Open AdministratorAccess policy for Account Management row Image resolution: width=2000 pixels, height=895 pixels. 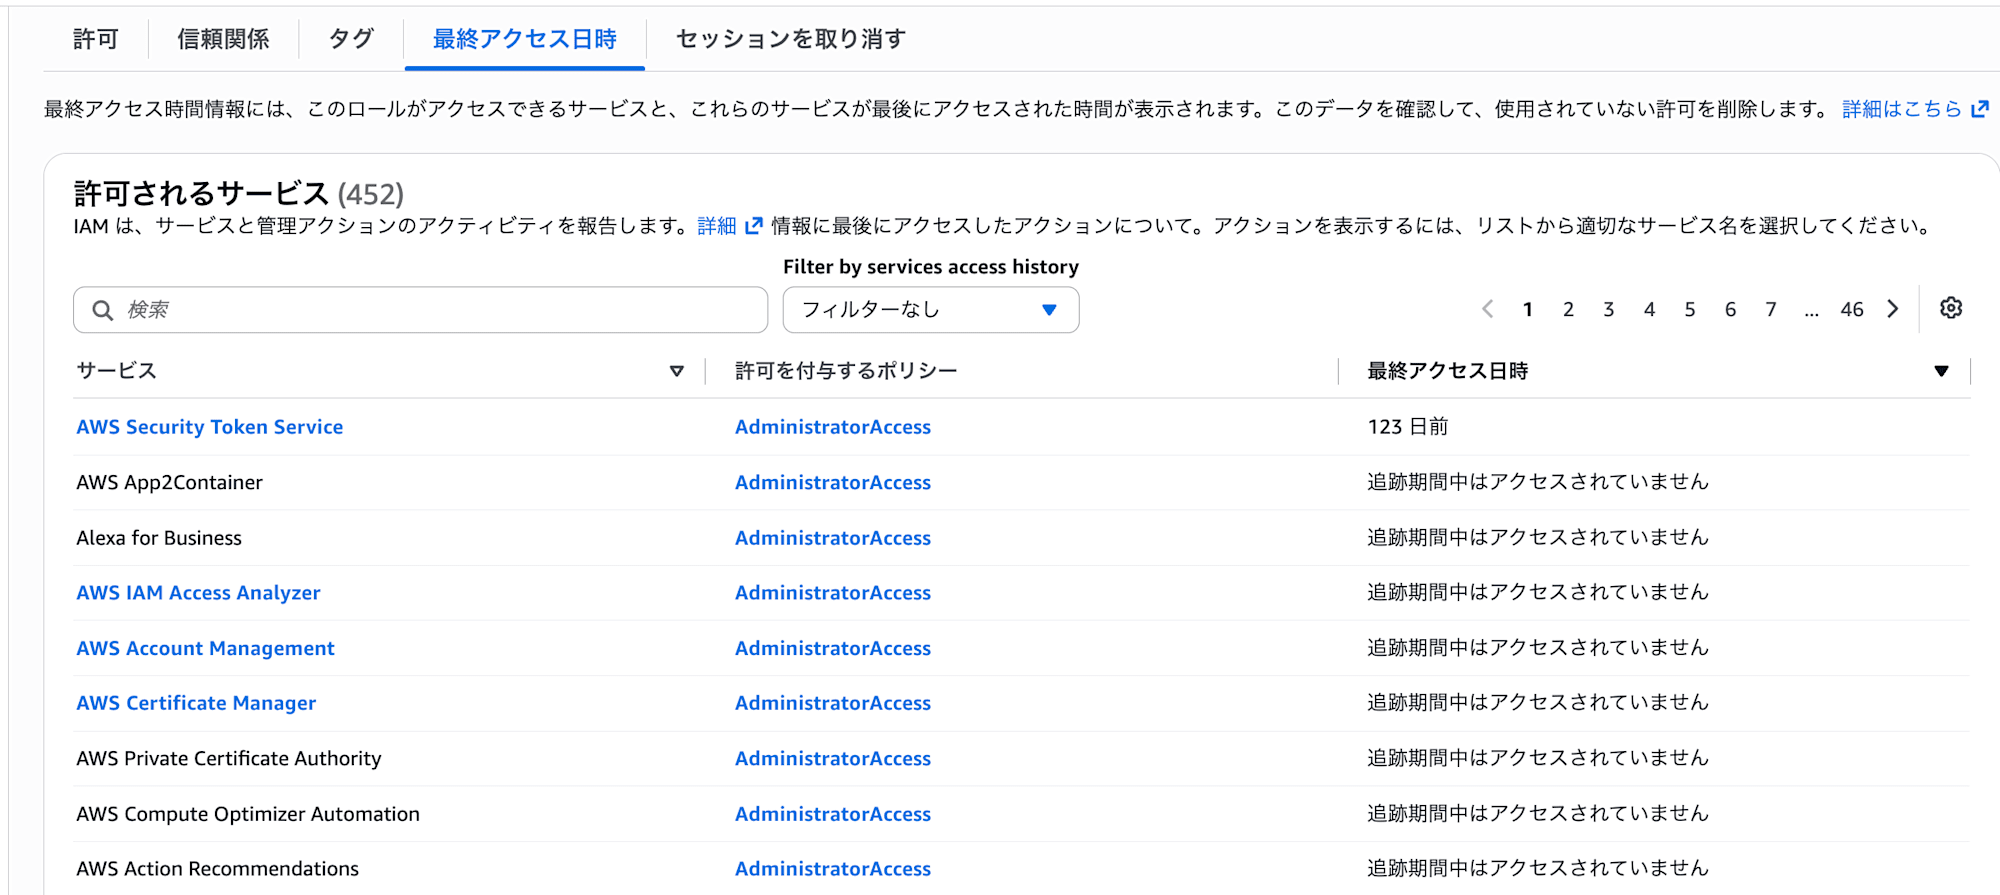point(833,648)
